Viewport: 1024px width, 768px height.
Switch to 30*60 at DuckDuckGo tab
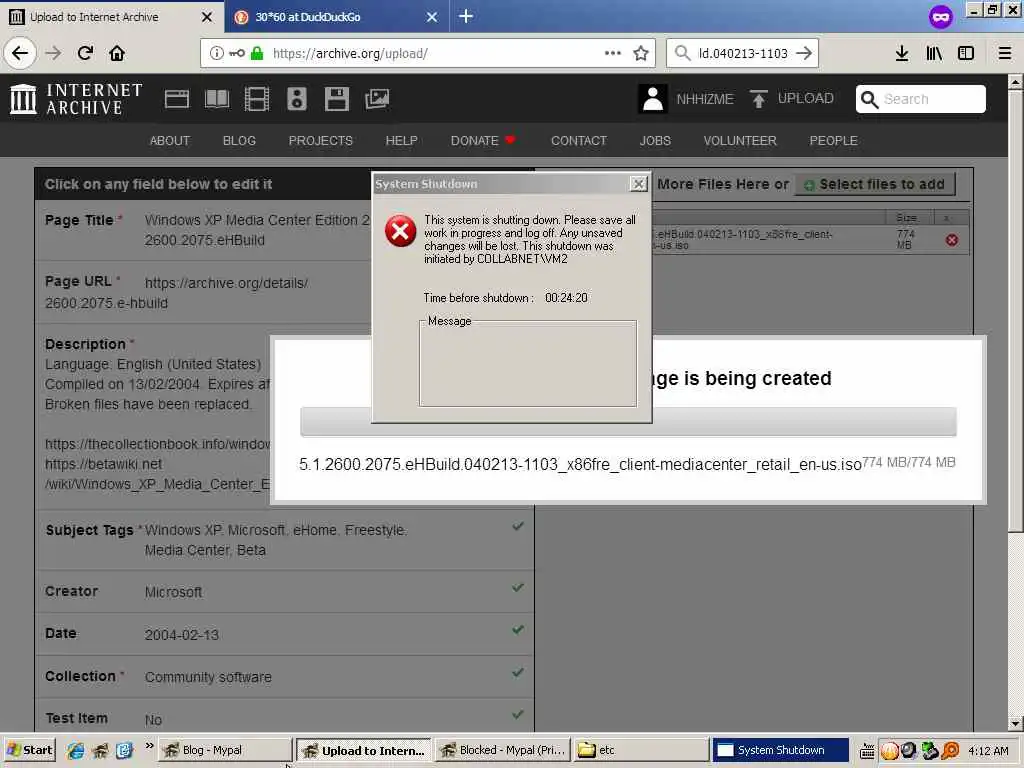(336, 17)
